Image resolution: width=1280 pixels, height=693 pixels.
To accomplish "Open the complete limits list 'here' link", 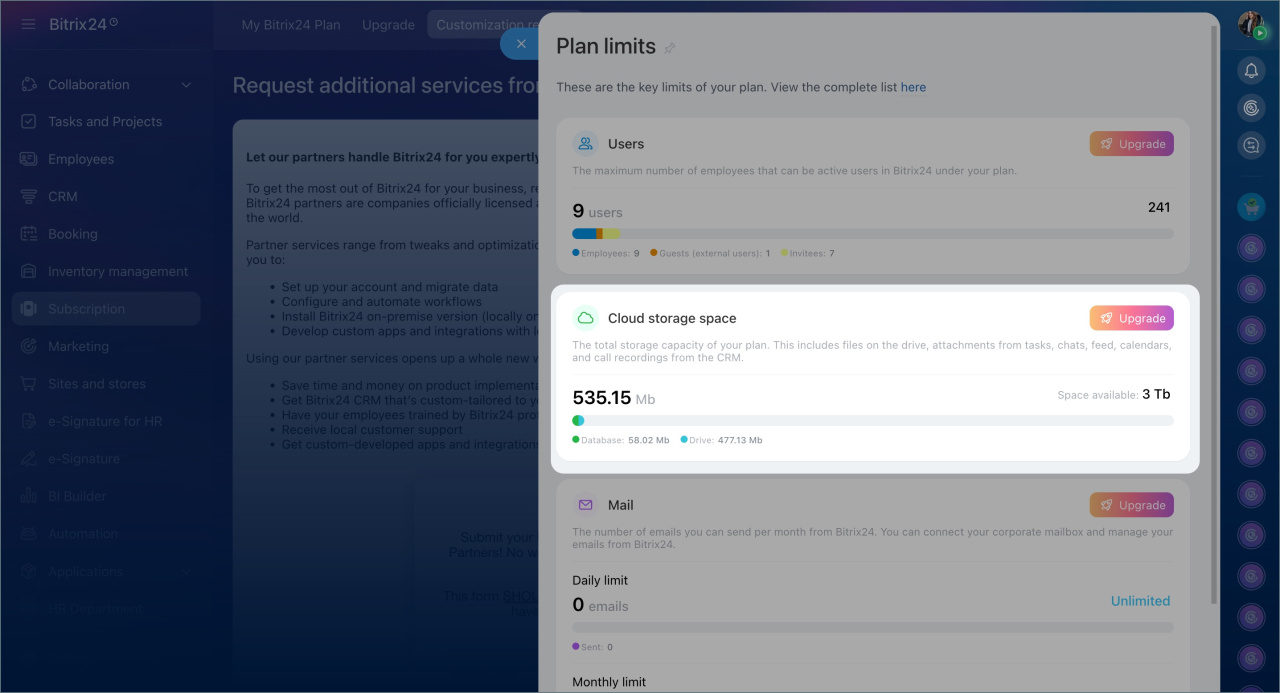I will (913, 87).
